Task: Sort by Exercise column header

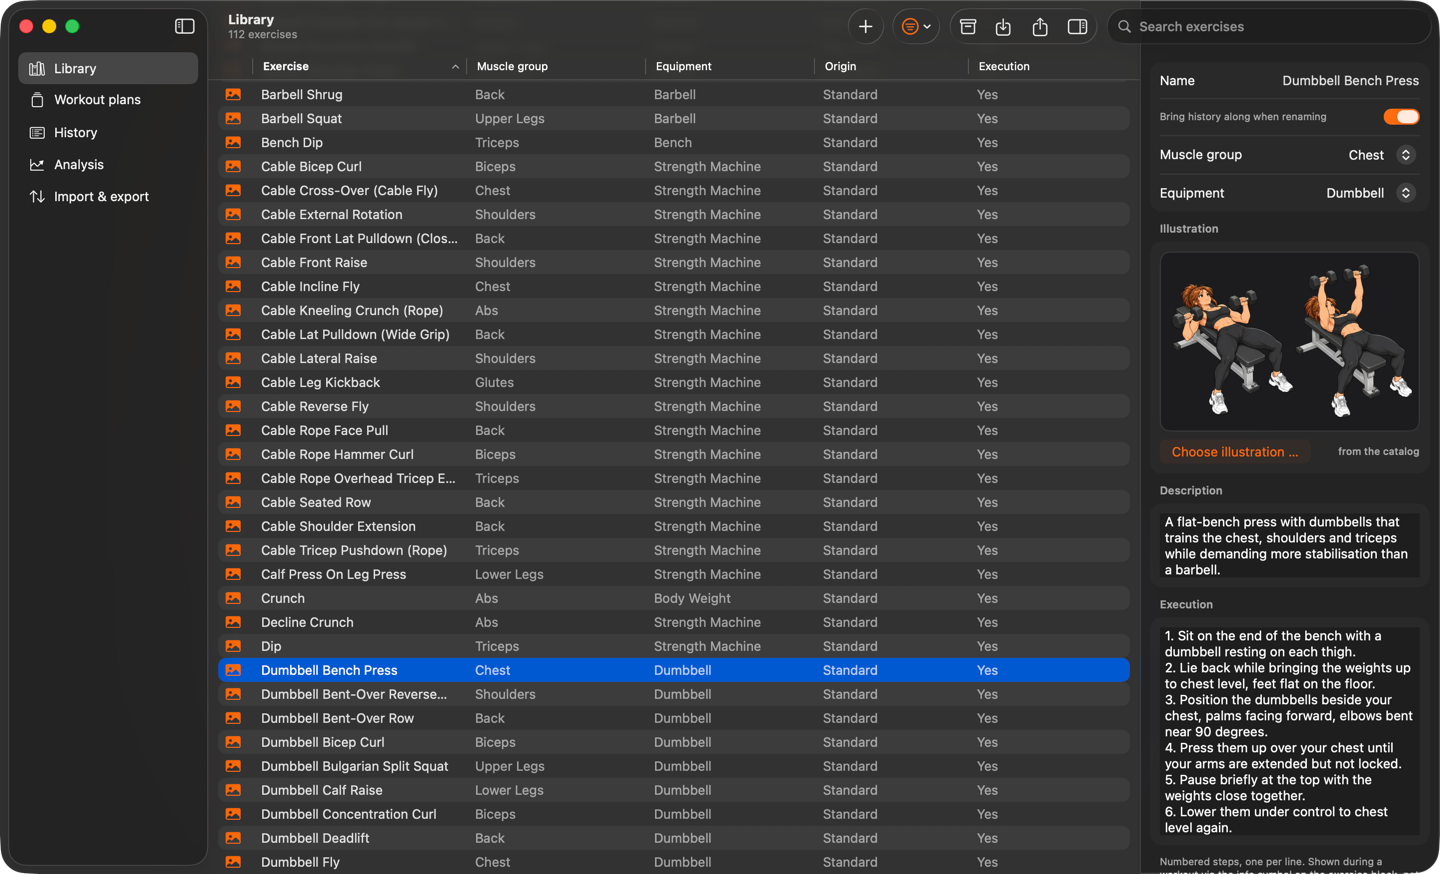Action: 359,66
